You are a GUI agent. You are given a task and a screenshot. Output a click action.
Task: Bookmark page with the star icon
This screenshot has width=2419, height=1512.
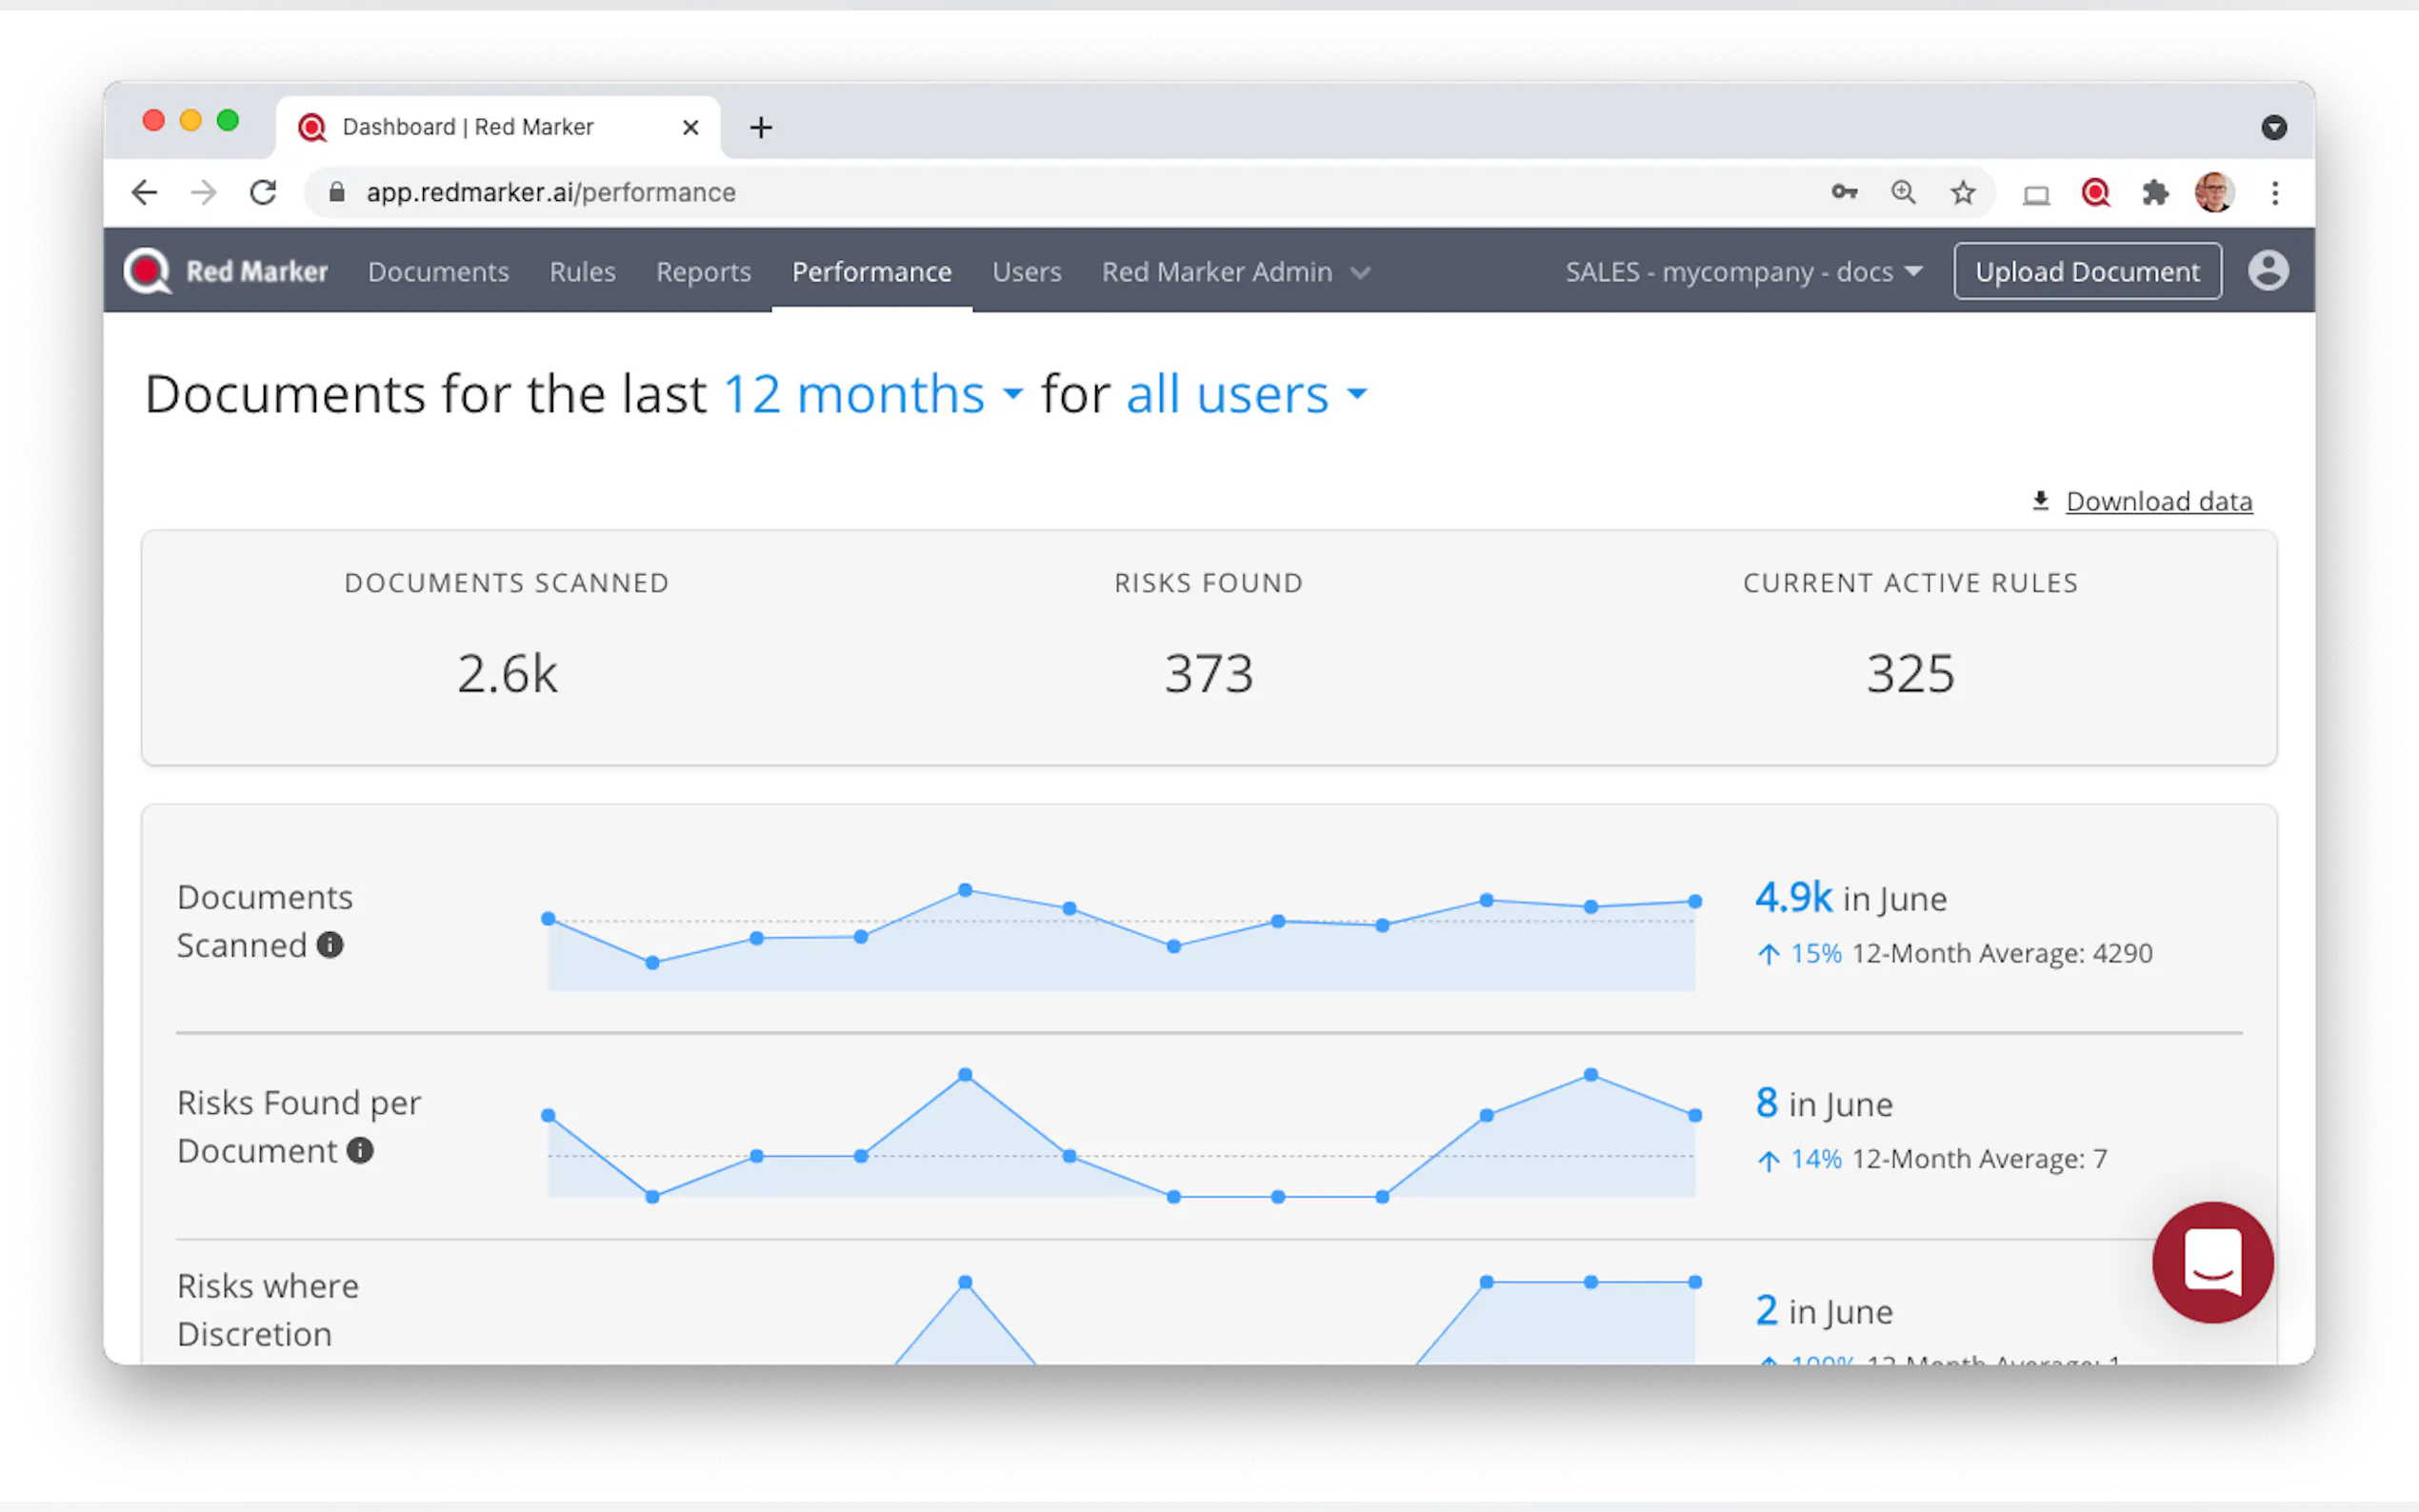pos(1963,192)
